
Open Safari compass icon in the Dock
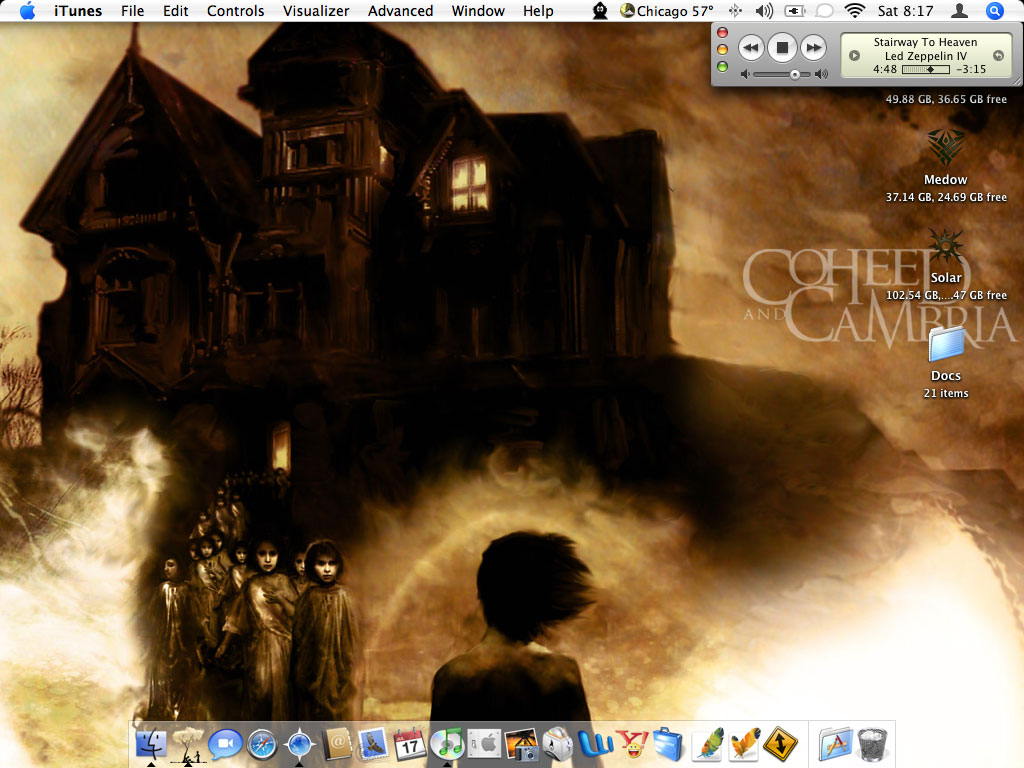(x=263, y=744)
